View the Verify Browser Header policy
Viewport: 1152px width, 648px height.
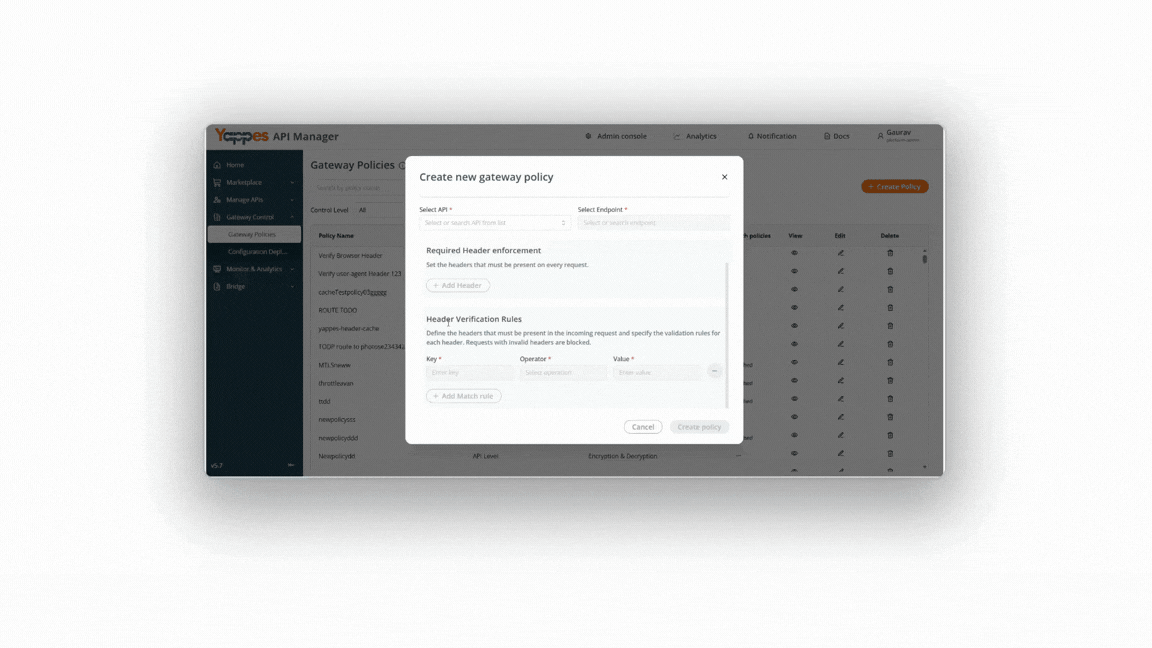tap(794, 253)
